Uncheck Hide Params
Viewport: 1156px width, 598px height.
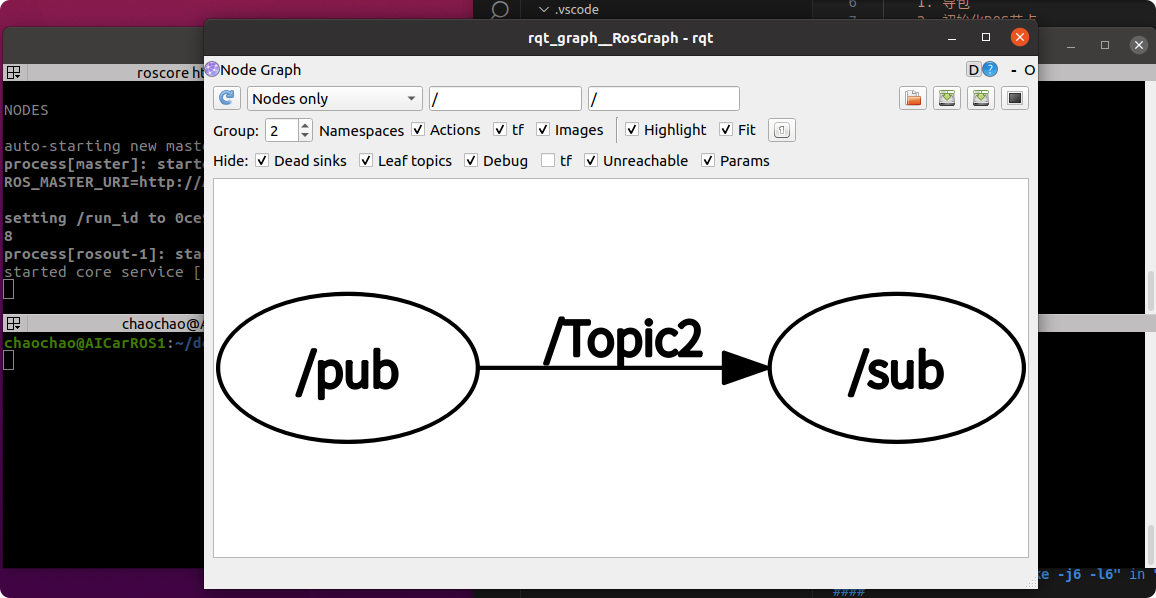(x=708, y=161)
